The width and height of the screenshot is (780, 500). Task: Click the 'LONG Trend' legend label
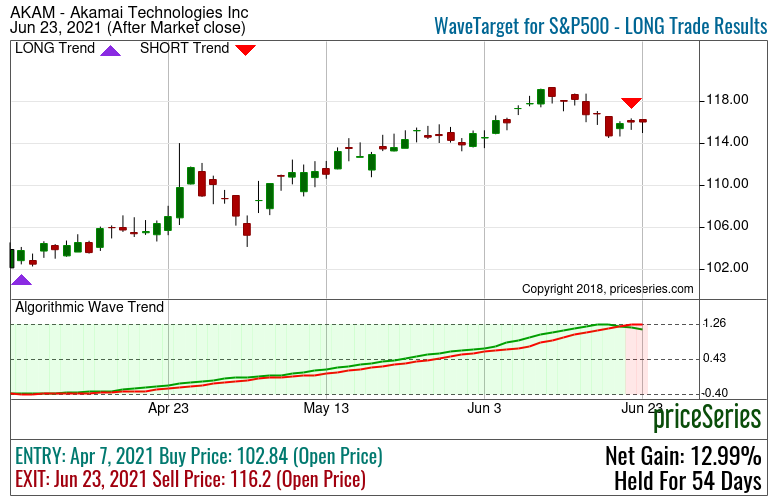coord(55,48)
